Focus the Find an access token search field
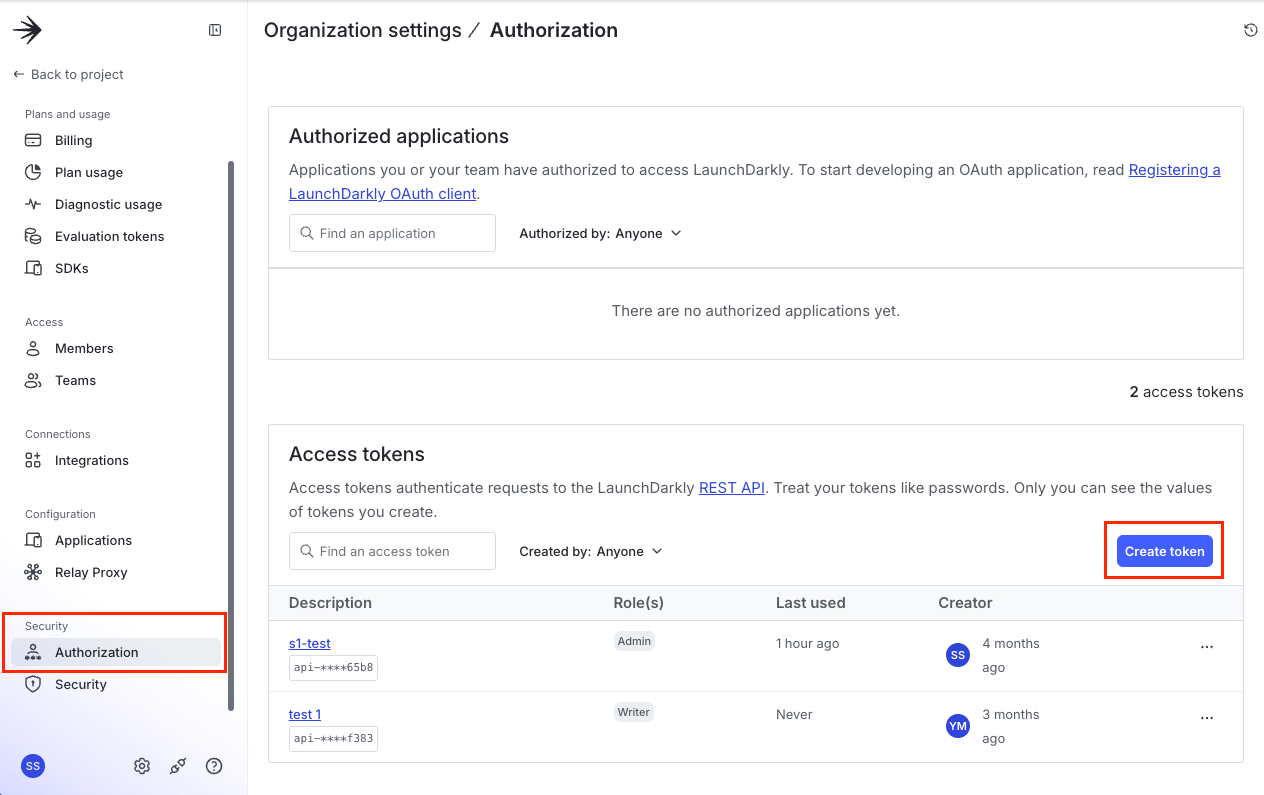 coord(392,551)
